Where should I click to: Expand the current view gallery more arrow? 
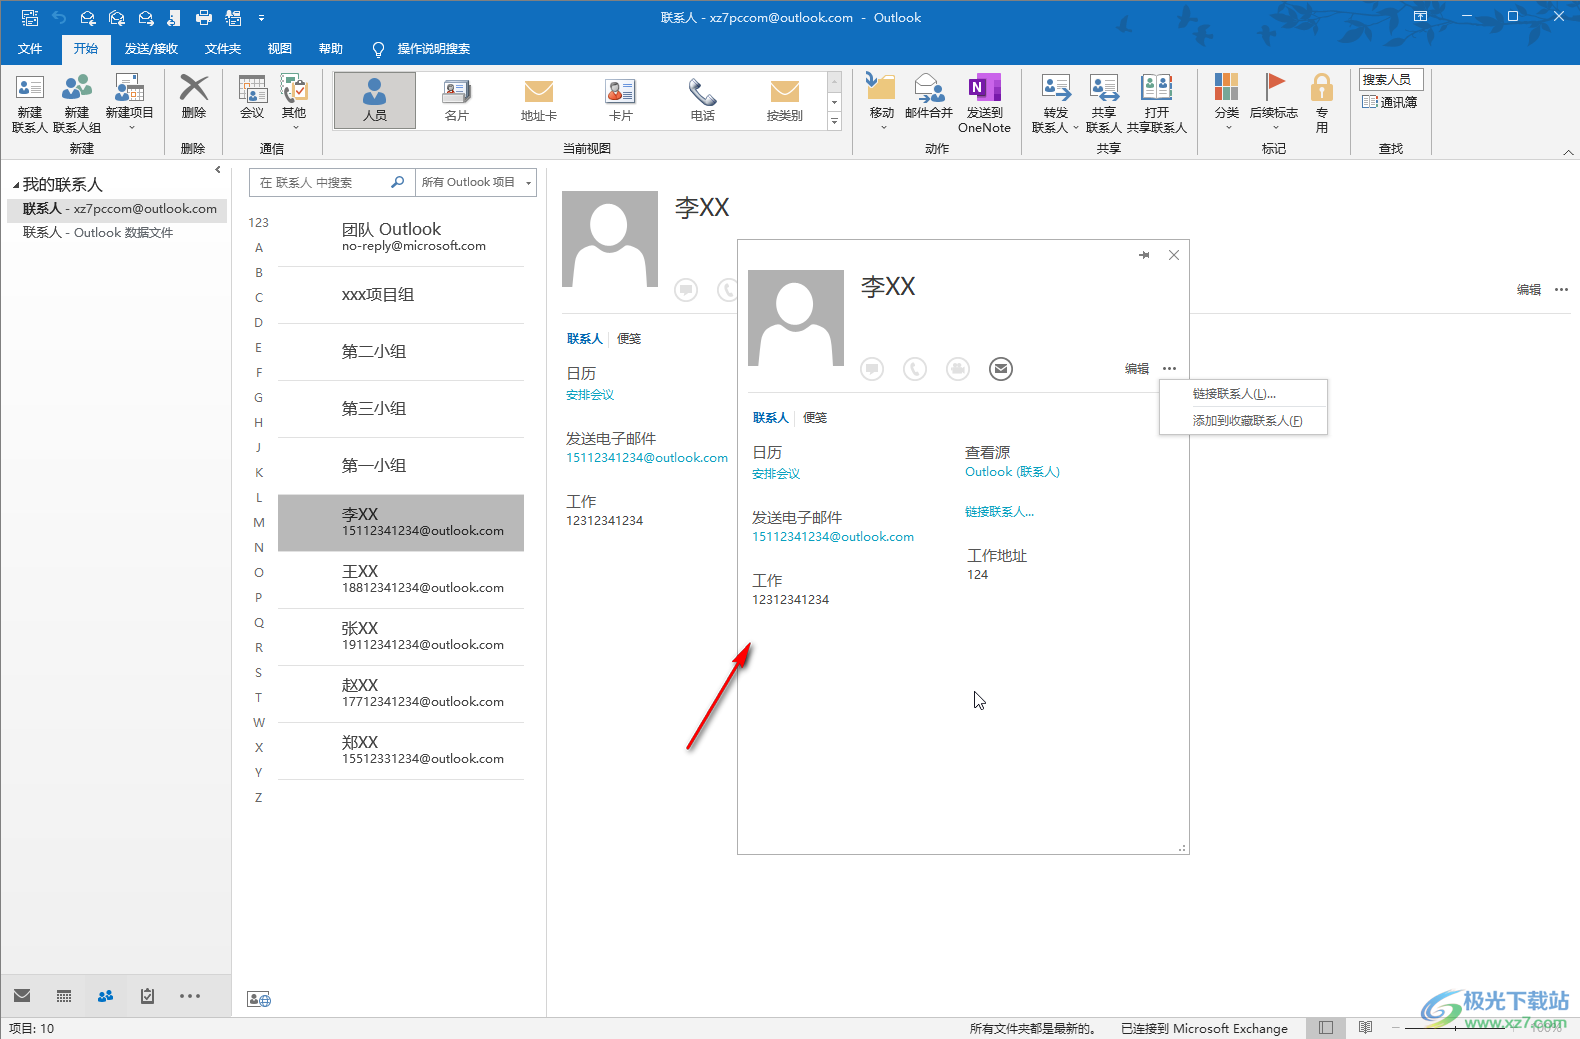point(834,121)
